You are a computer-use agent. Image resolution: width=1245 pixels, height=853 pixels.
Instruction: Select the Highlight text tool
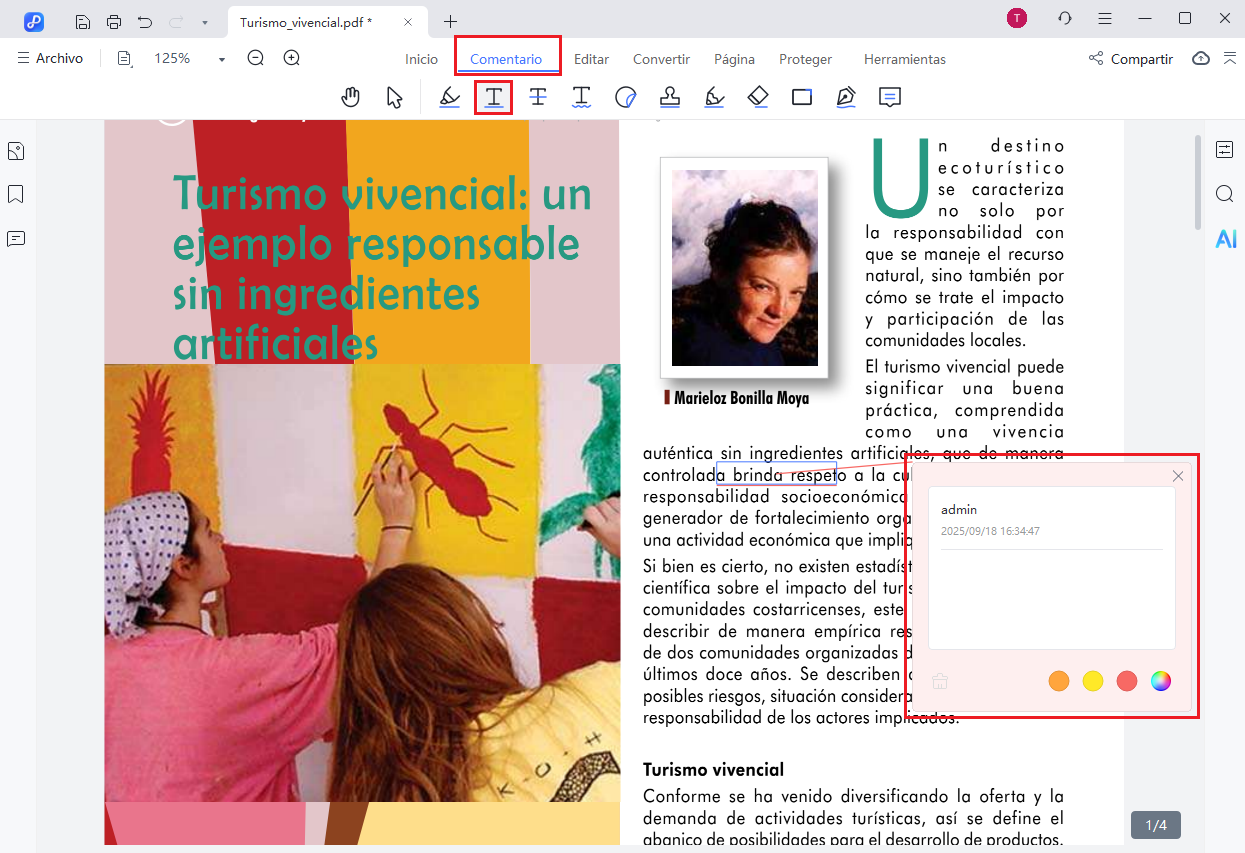pyautogui.click(x=450, y=97)
